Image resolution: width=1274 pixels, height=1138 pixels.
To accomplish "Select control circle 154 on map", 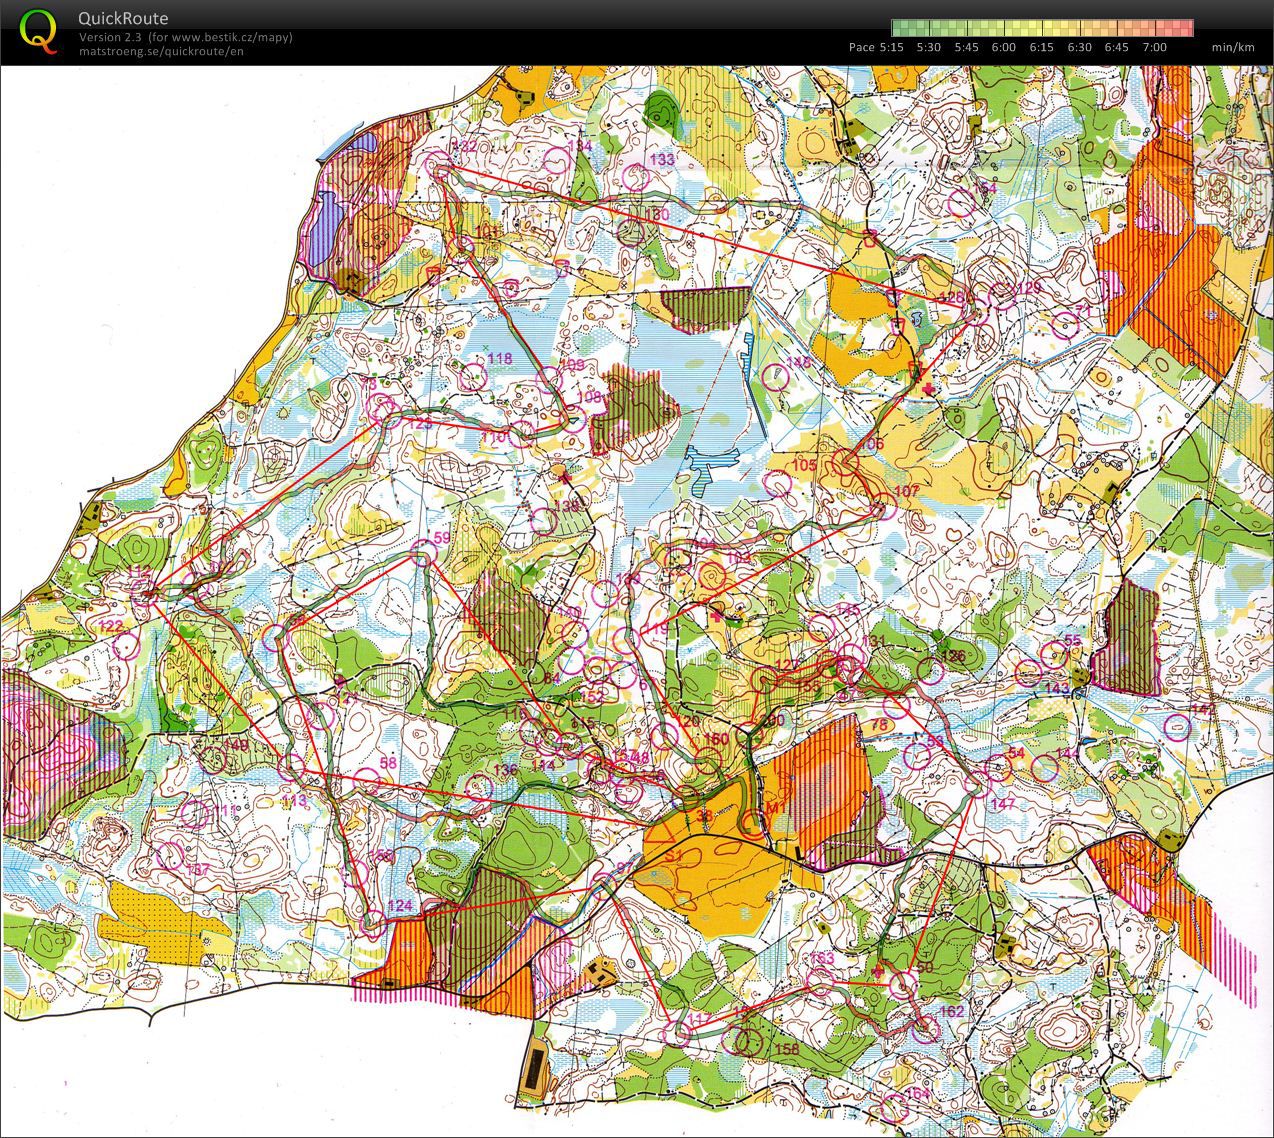I will click(962, 203).
